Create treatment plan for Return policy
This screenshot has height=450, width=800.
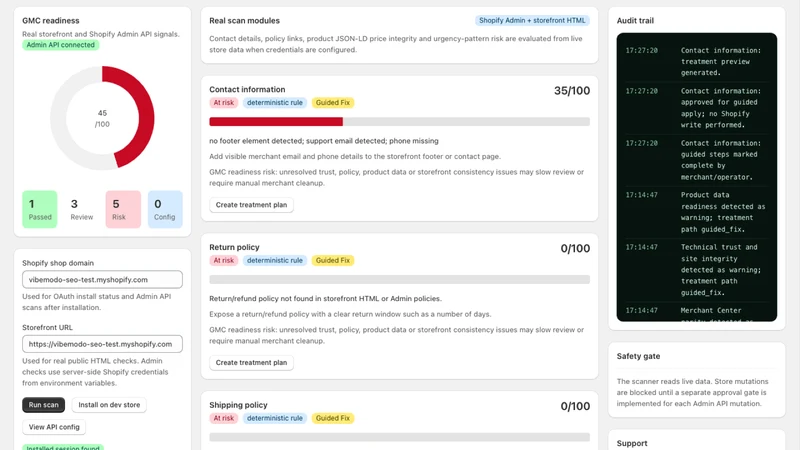pyautogui.click(x=252, y=362)
